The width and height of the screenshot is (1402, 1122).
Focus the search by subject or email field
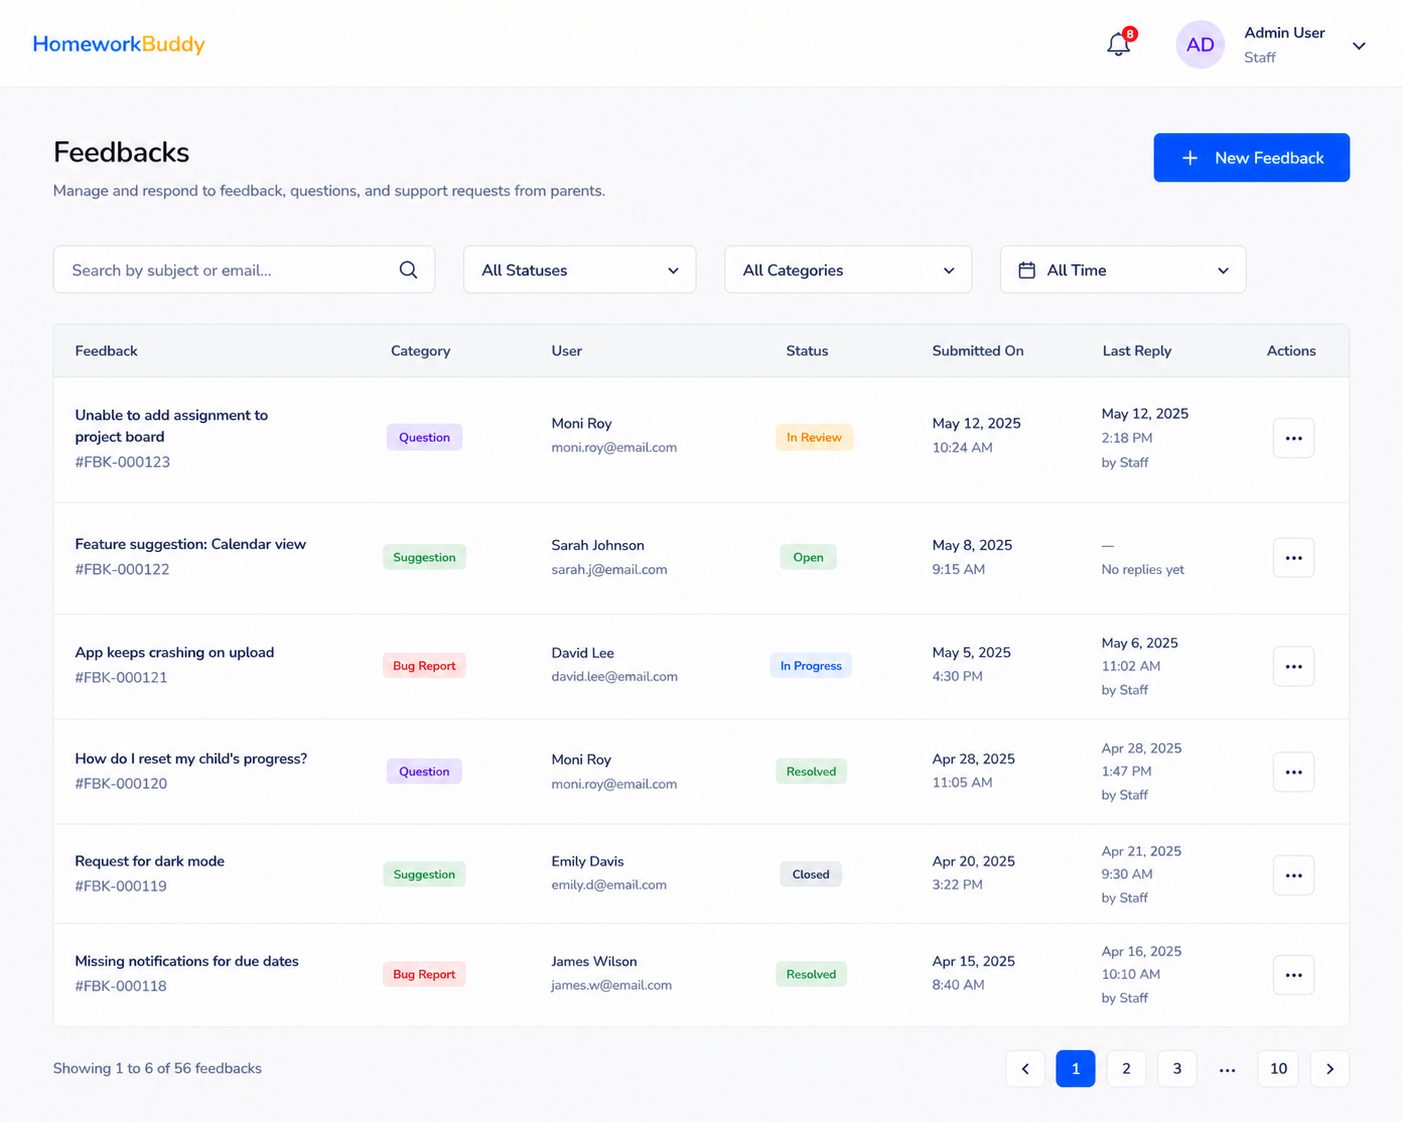244,270
